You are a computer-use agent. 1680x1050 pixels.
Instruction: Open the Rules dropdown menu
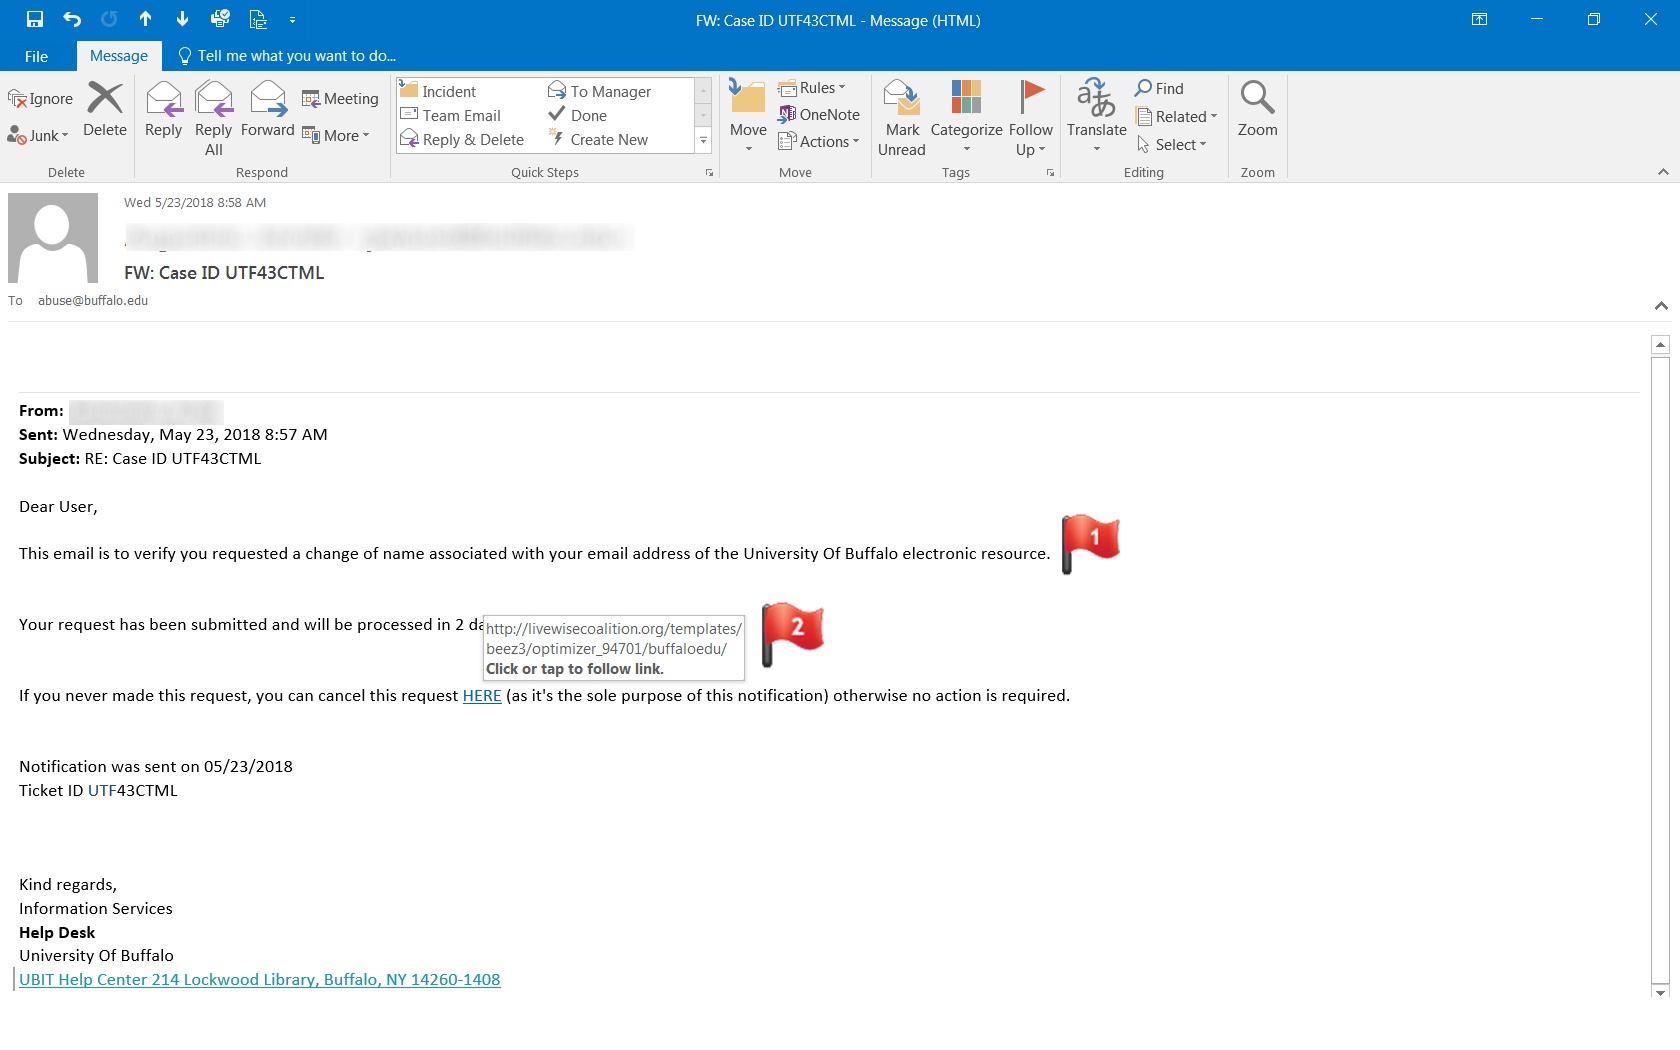click(812, 88)
